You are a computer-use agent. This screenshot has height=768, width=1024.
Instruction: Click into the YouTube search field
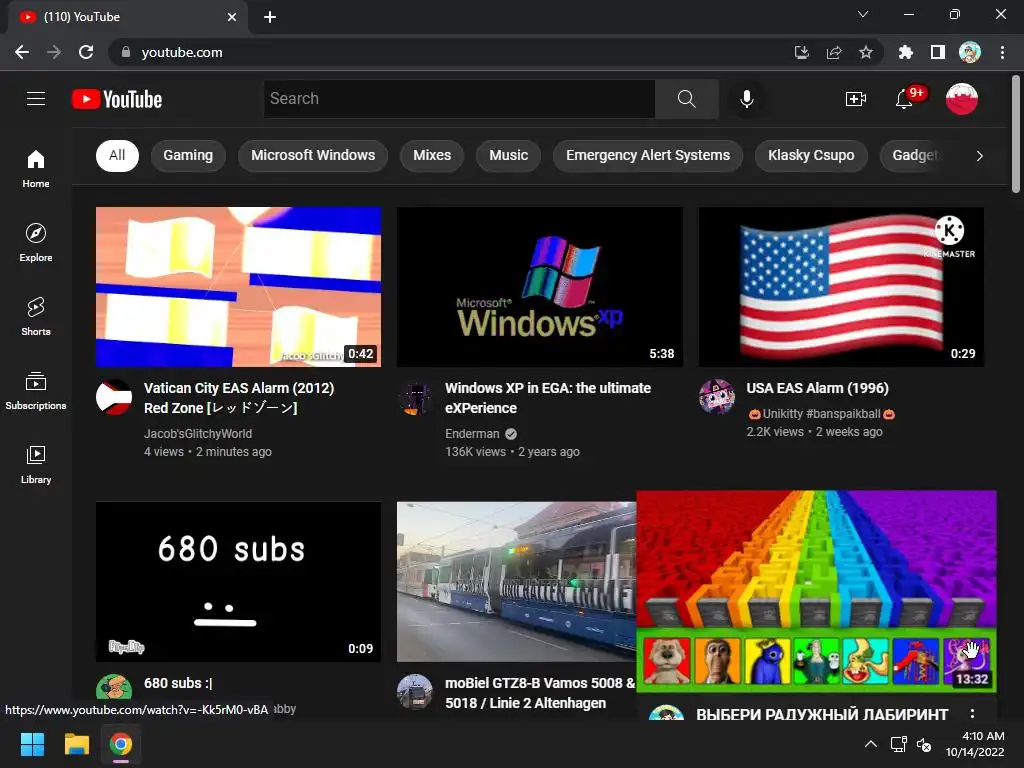[459, 99]
